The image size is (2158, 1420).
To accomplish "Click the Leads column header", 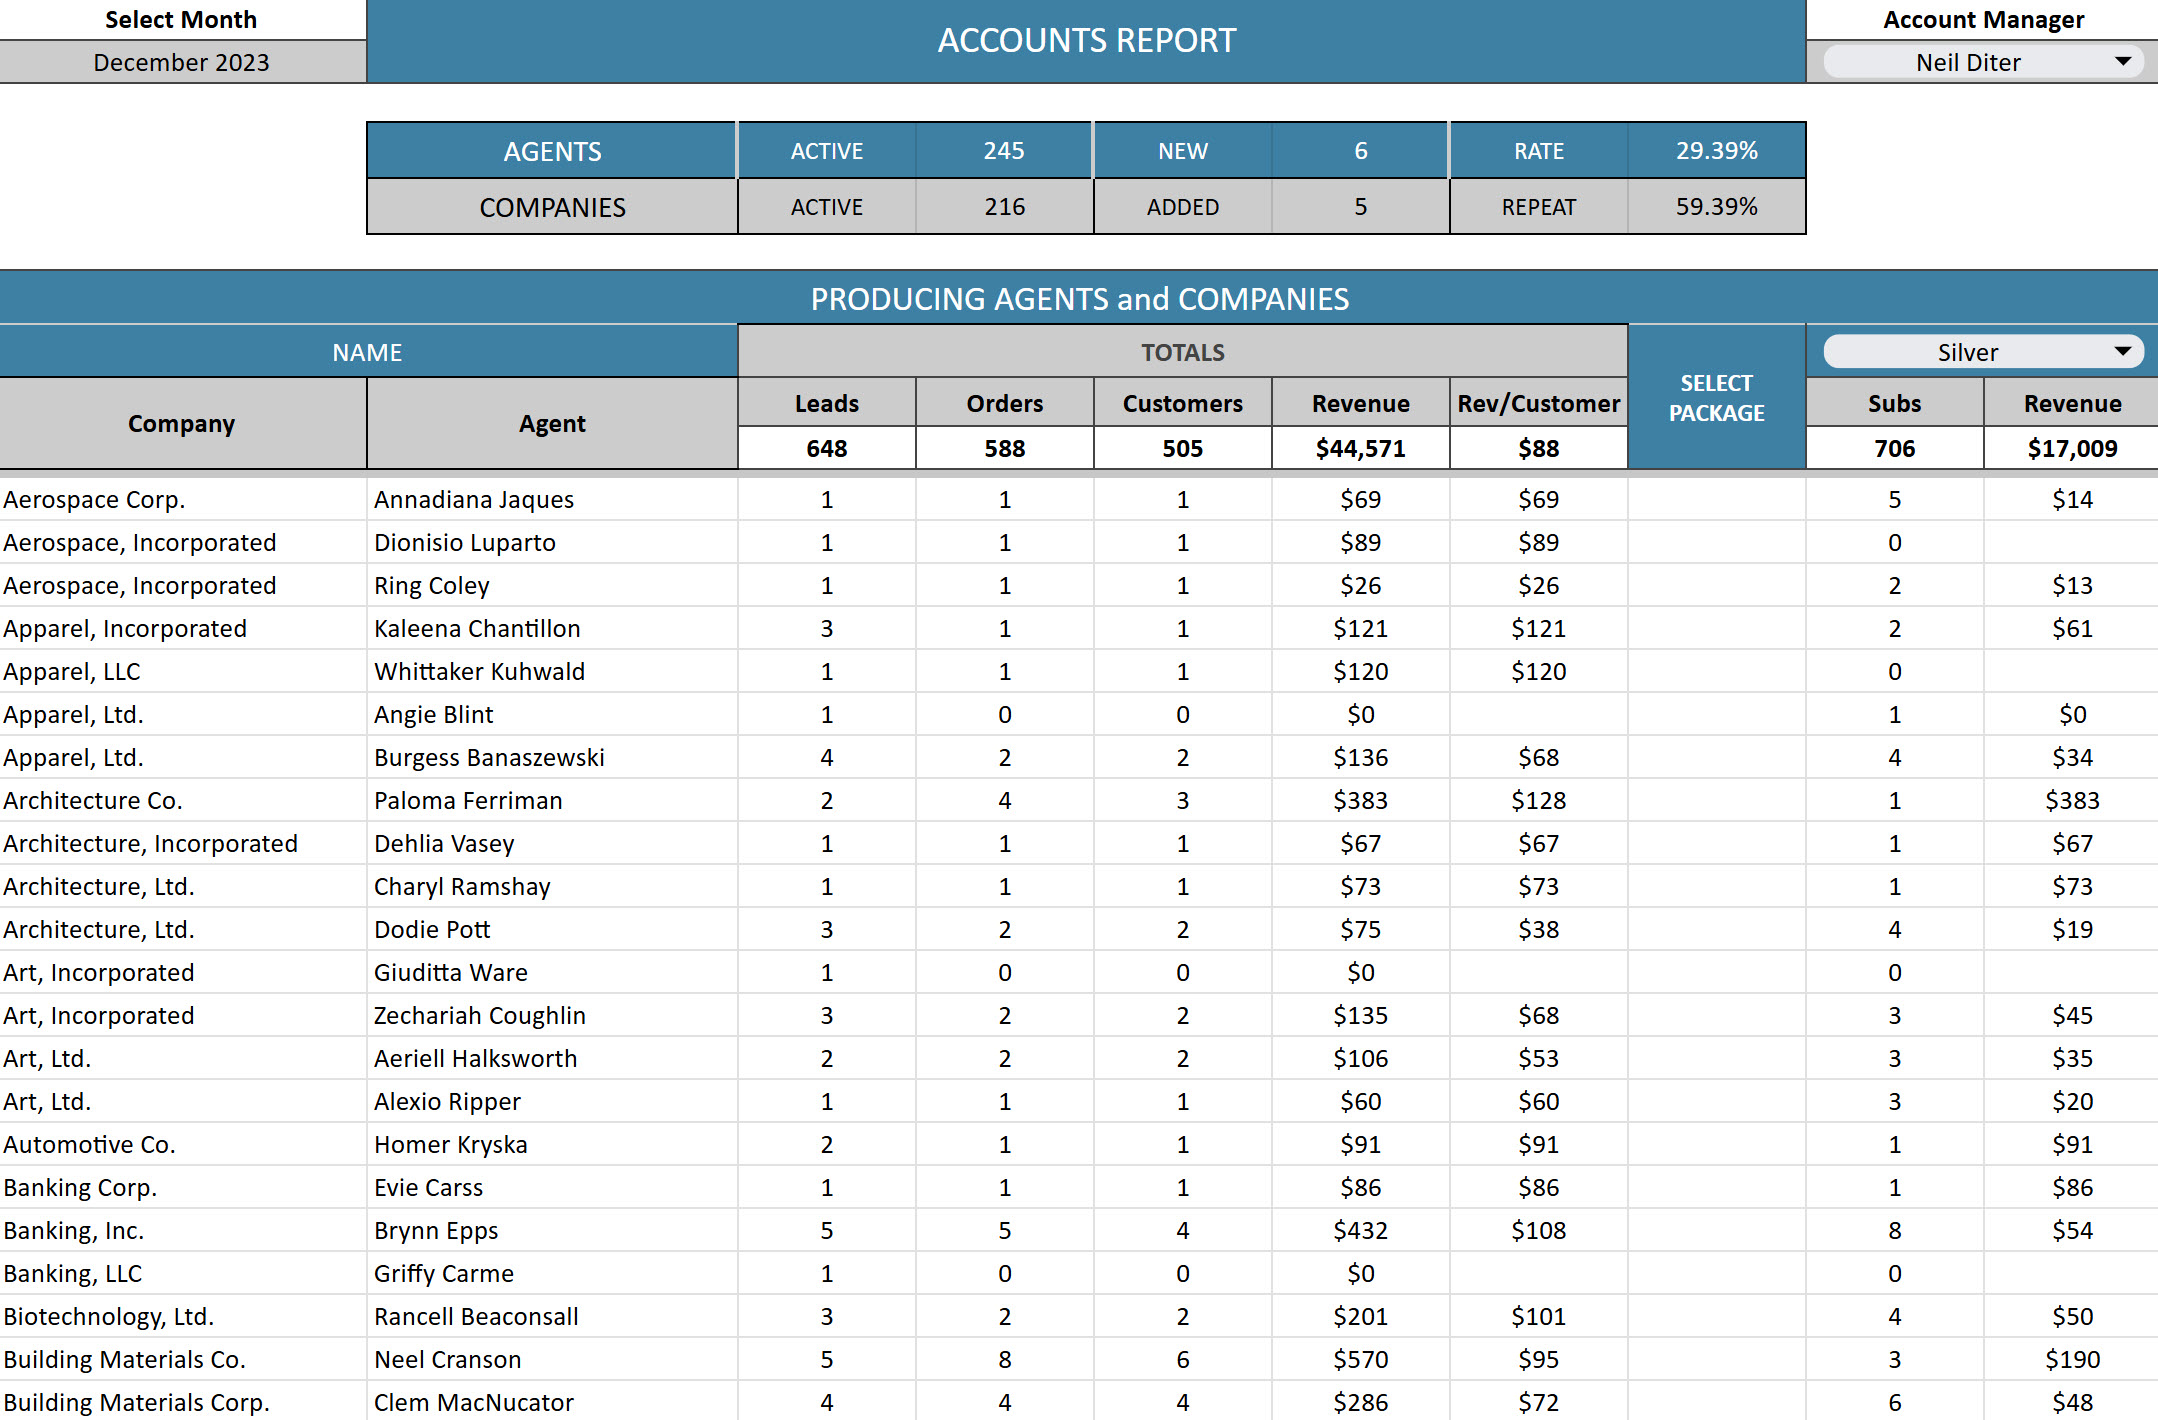I will click(827, 403).
